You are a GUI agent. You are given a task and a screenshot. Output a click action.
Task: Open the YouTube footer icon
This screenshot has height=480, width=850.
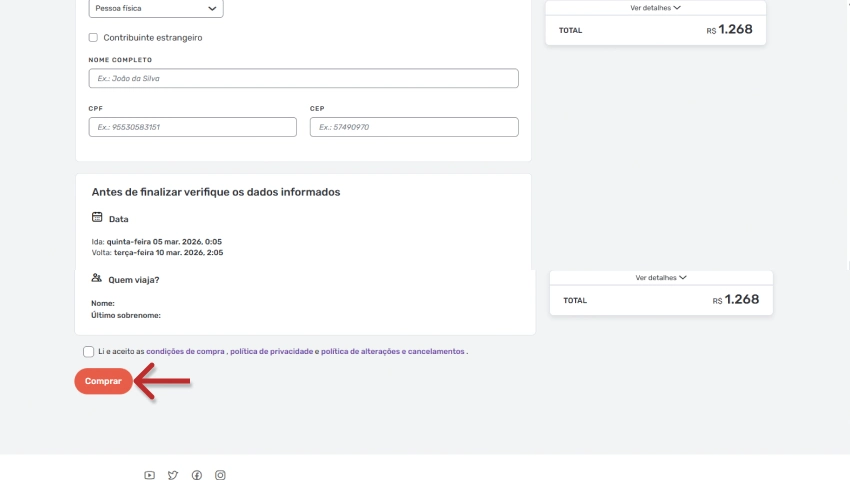click(x=149, y=475)
